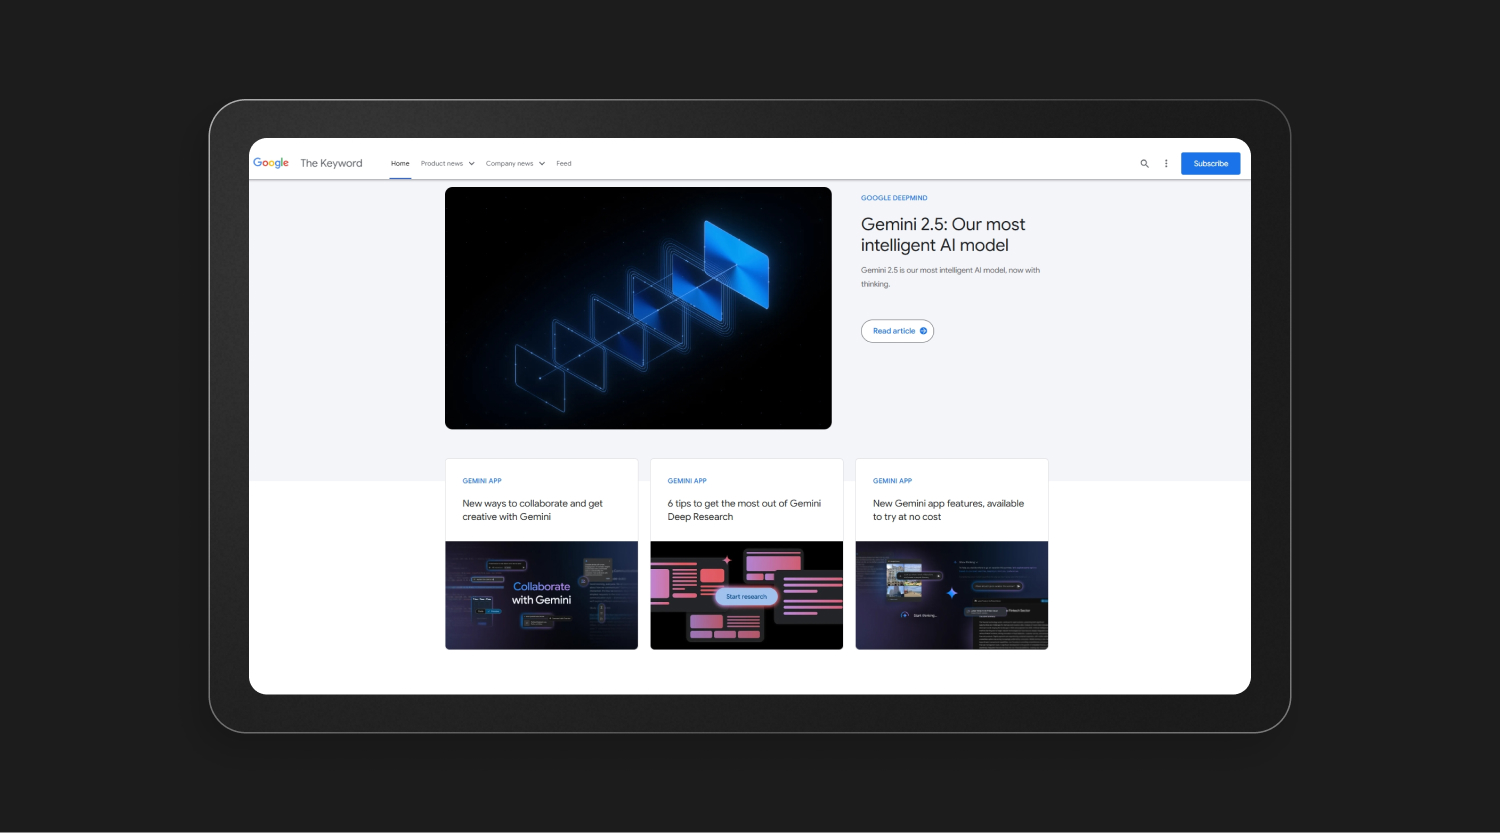Click Gemini App label above Deep Research article
This screenshot has height=833, width=1500.
[x=687, y=481]
